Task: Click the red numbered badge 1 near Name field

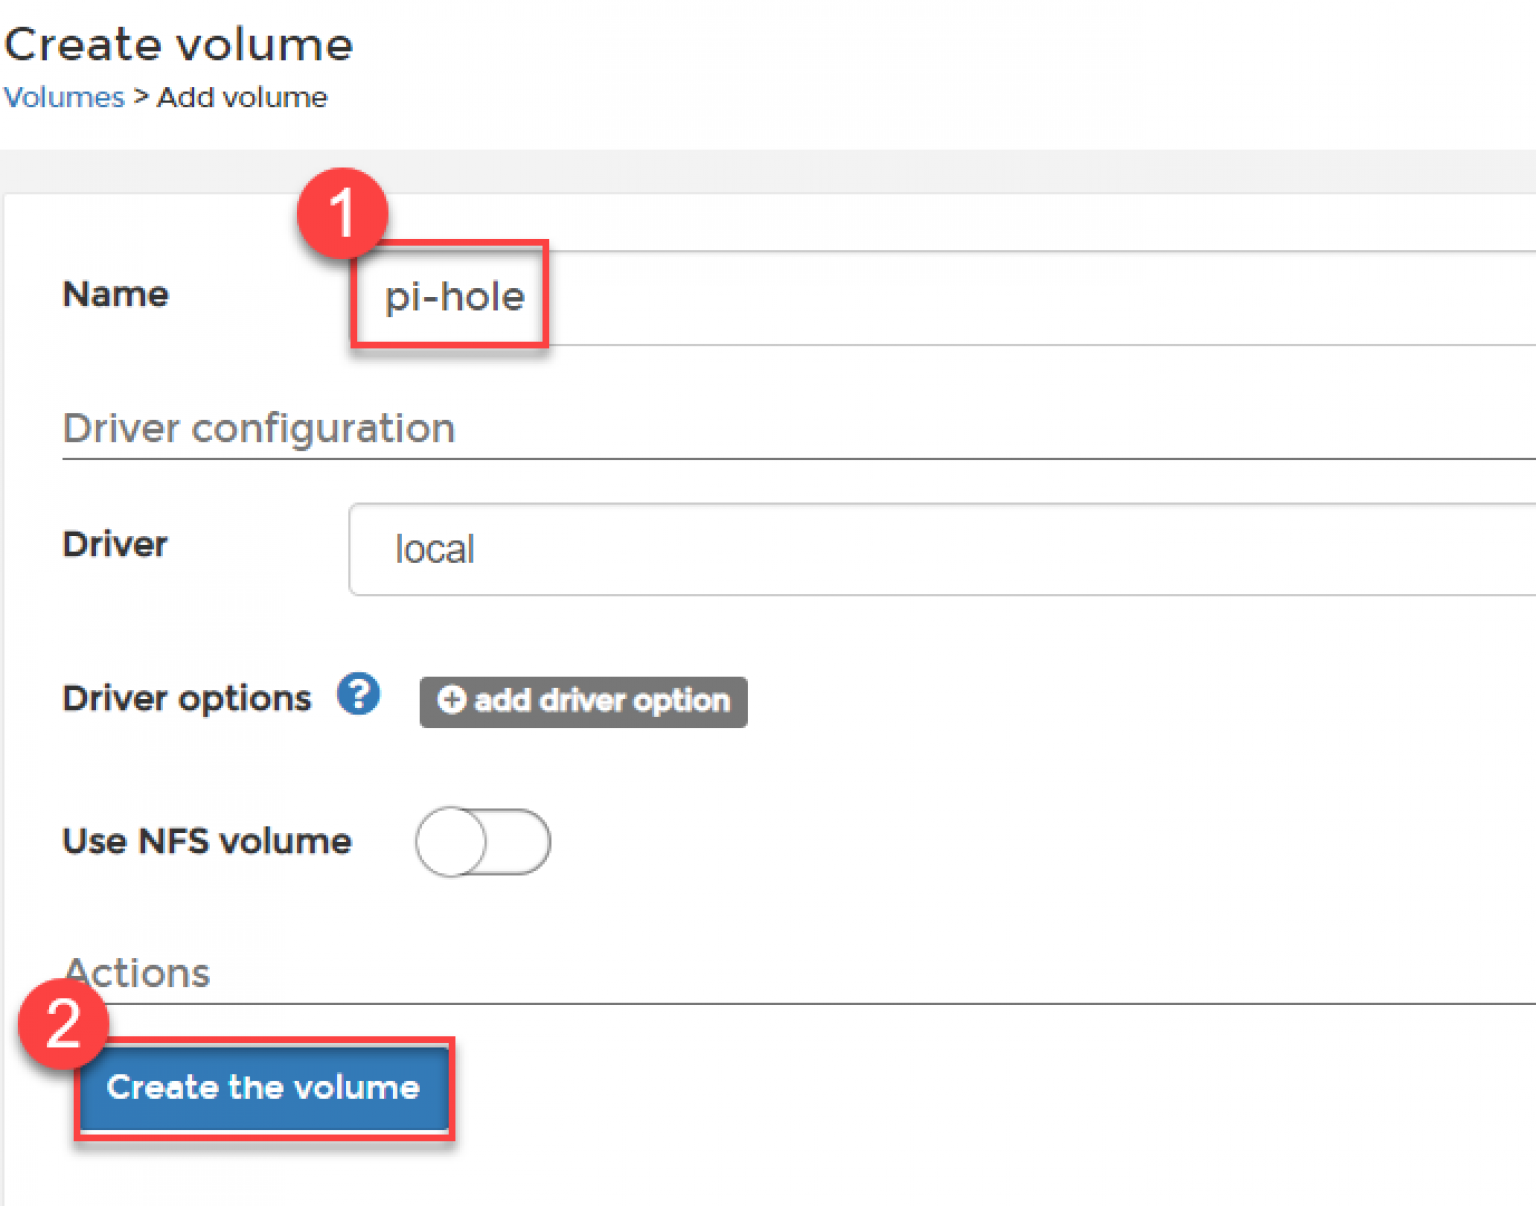Action: click(x=341, y=213)
